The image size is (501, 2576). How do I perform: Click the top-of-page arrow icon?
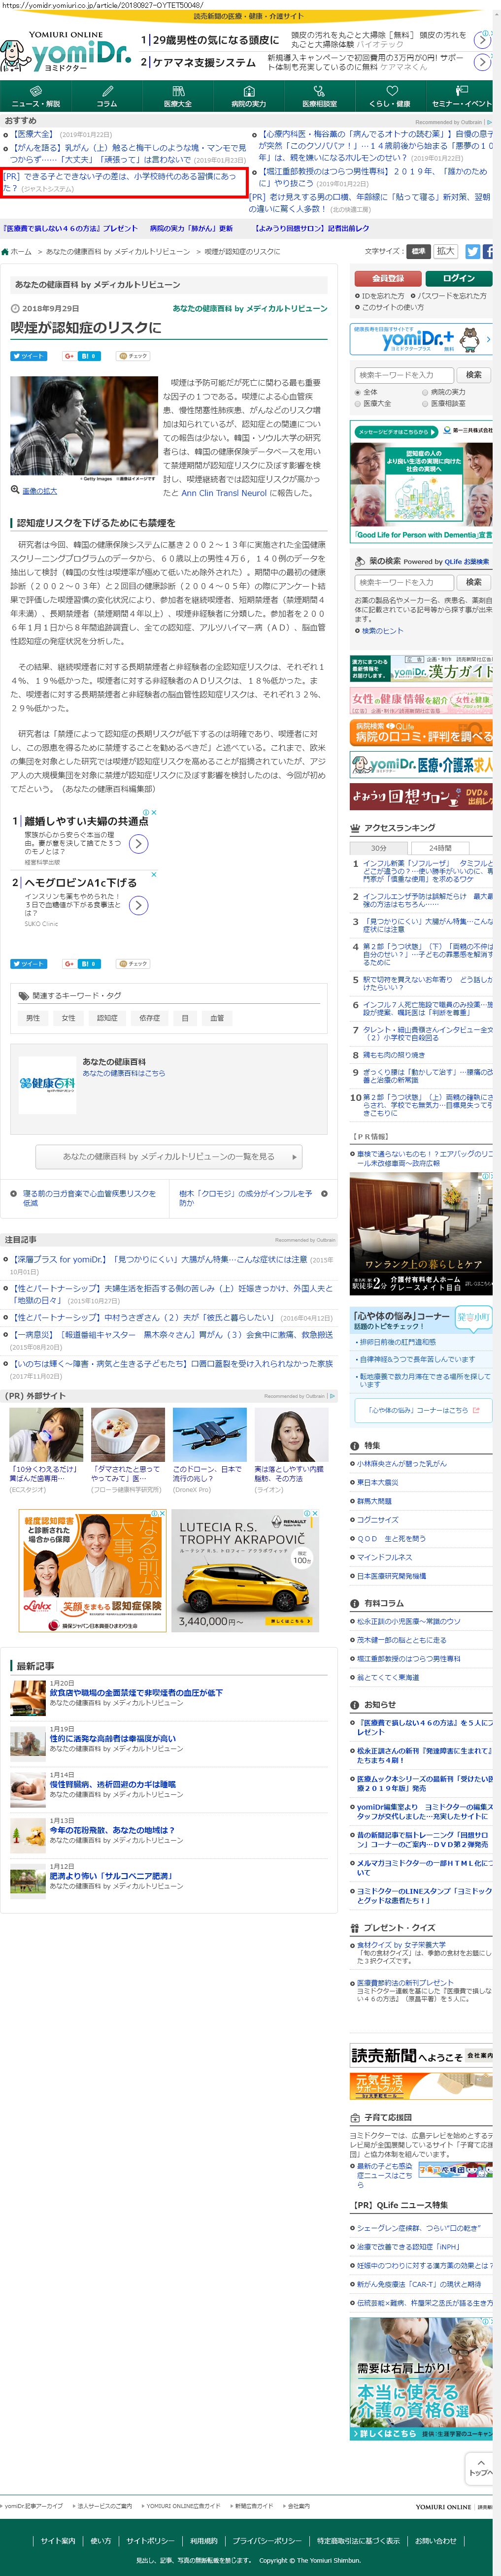pyautogui.click(x=480, y=2462)
